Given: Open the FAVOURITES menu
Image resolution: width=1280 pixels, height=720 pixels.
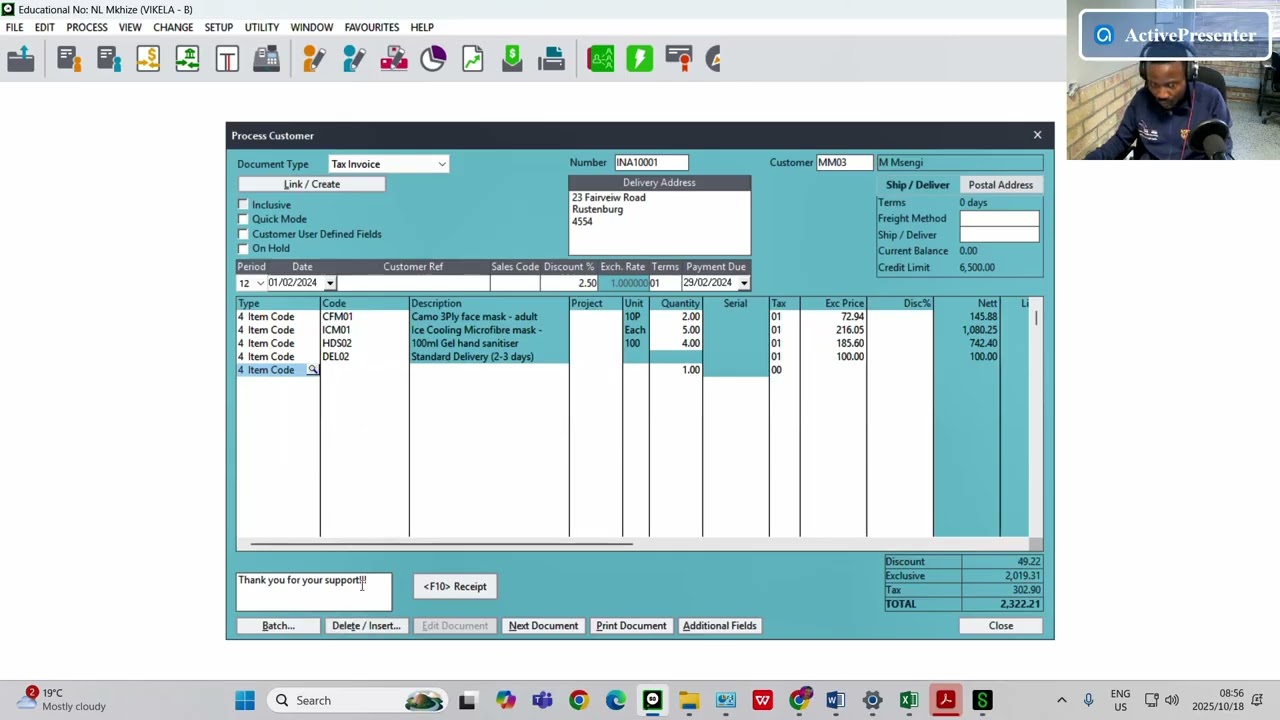Looking at the screenshot, I should coord(372,27).
